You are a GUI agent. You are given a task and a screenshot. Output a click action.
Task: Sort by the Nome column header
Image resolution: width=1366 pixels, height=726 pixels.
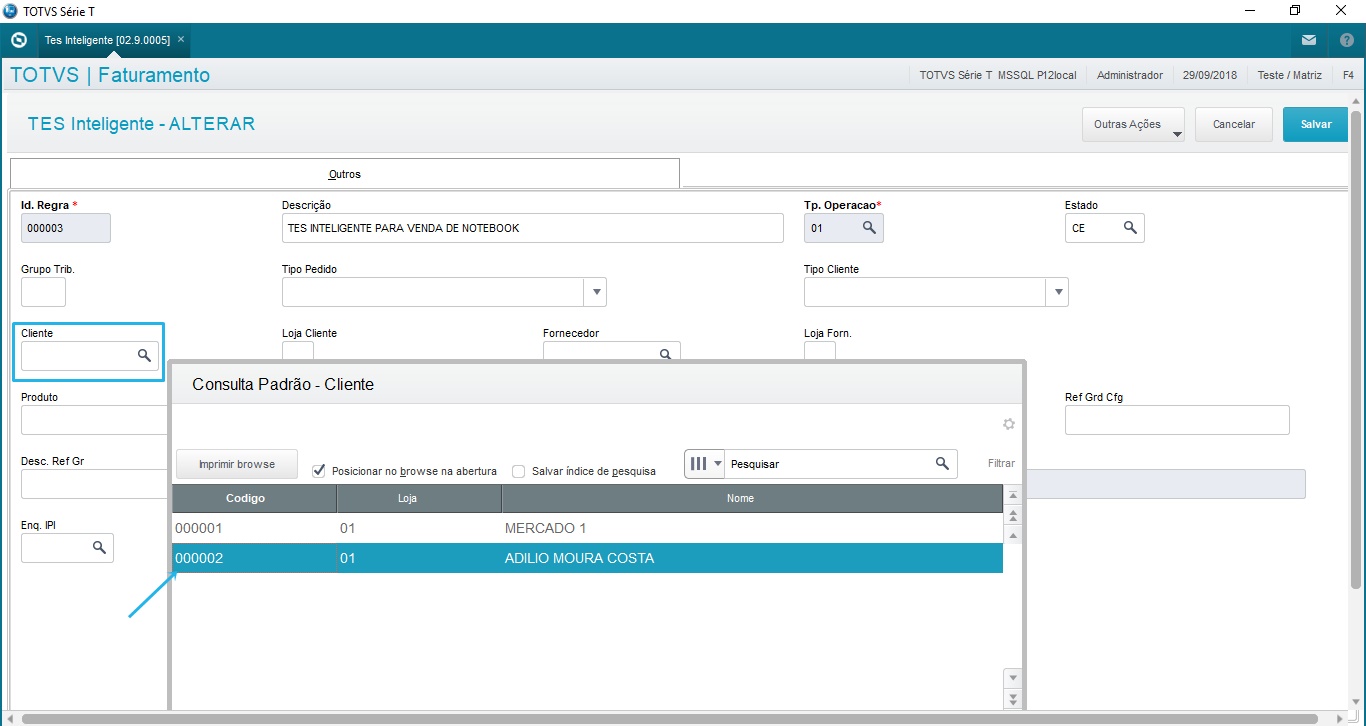[752, 498]
